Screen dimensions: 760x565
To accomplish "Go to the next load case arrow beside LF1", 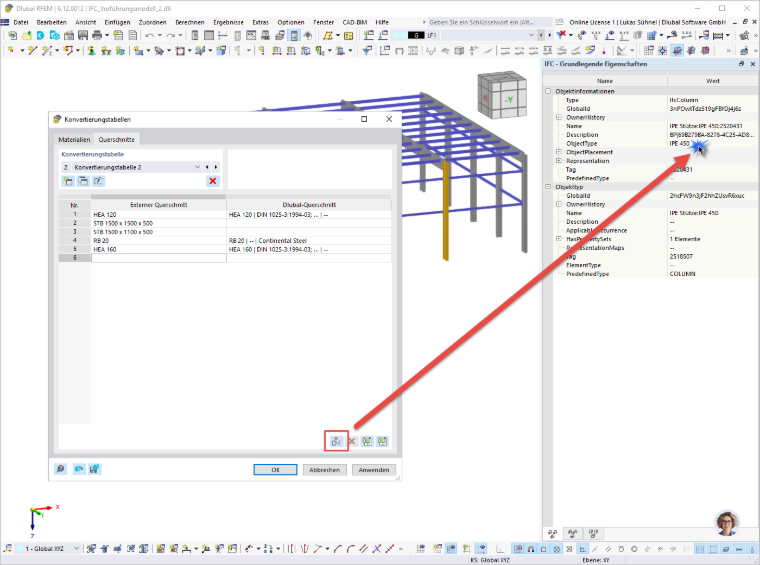I will click(549, 35).
